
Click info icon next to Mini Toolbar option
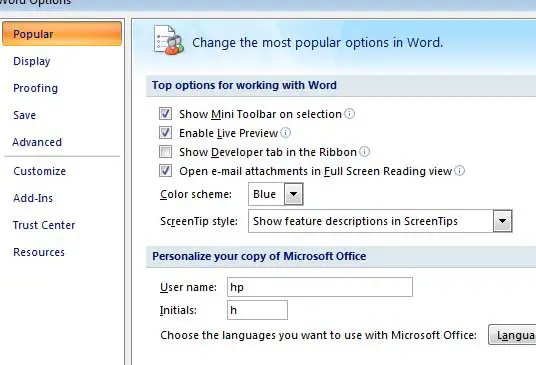tap(349, 113)
